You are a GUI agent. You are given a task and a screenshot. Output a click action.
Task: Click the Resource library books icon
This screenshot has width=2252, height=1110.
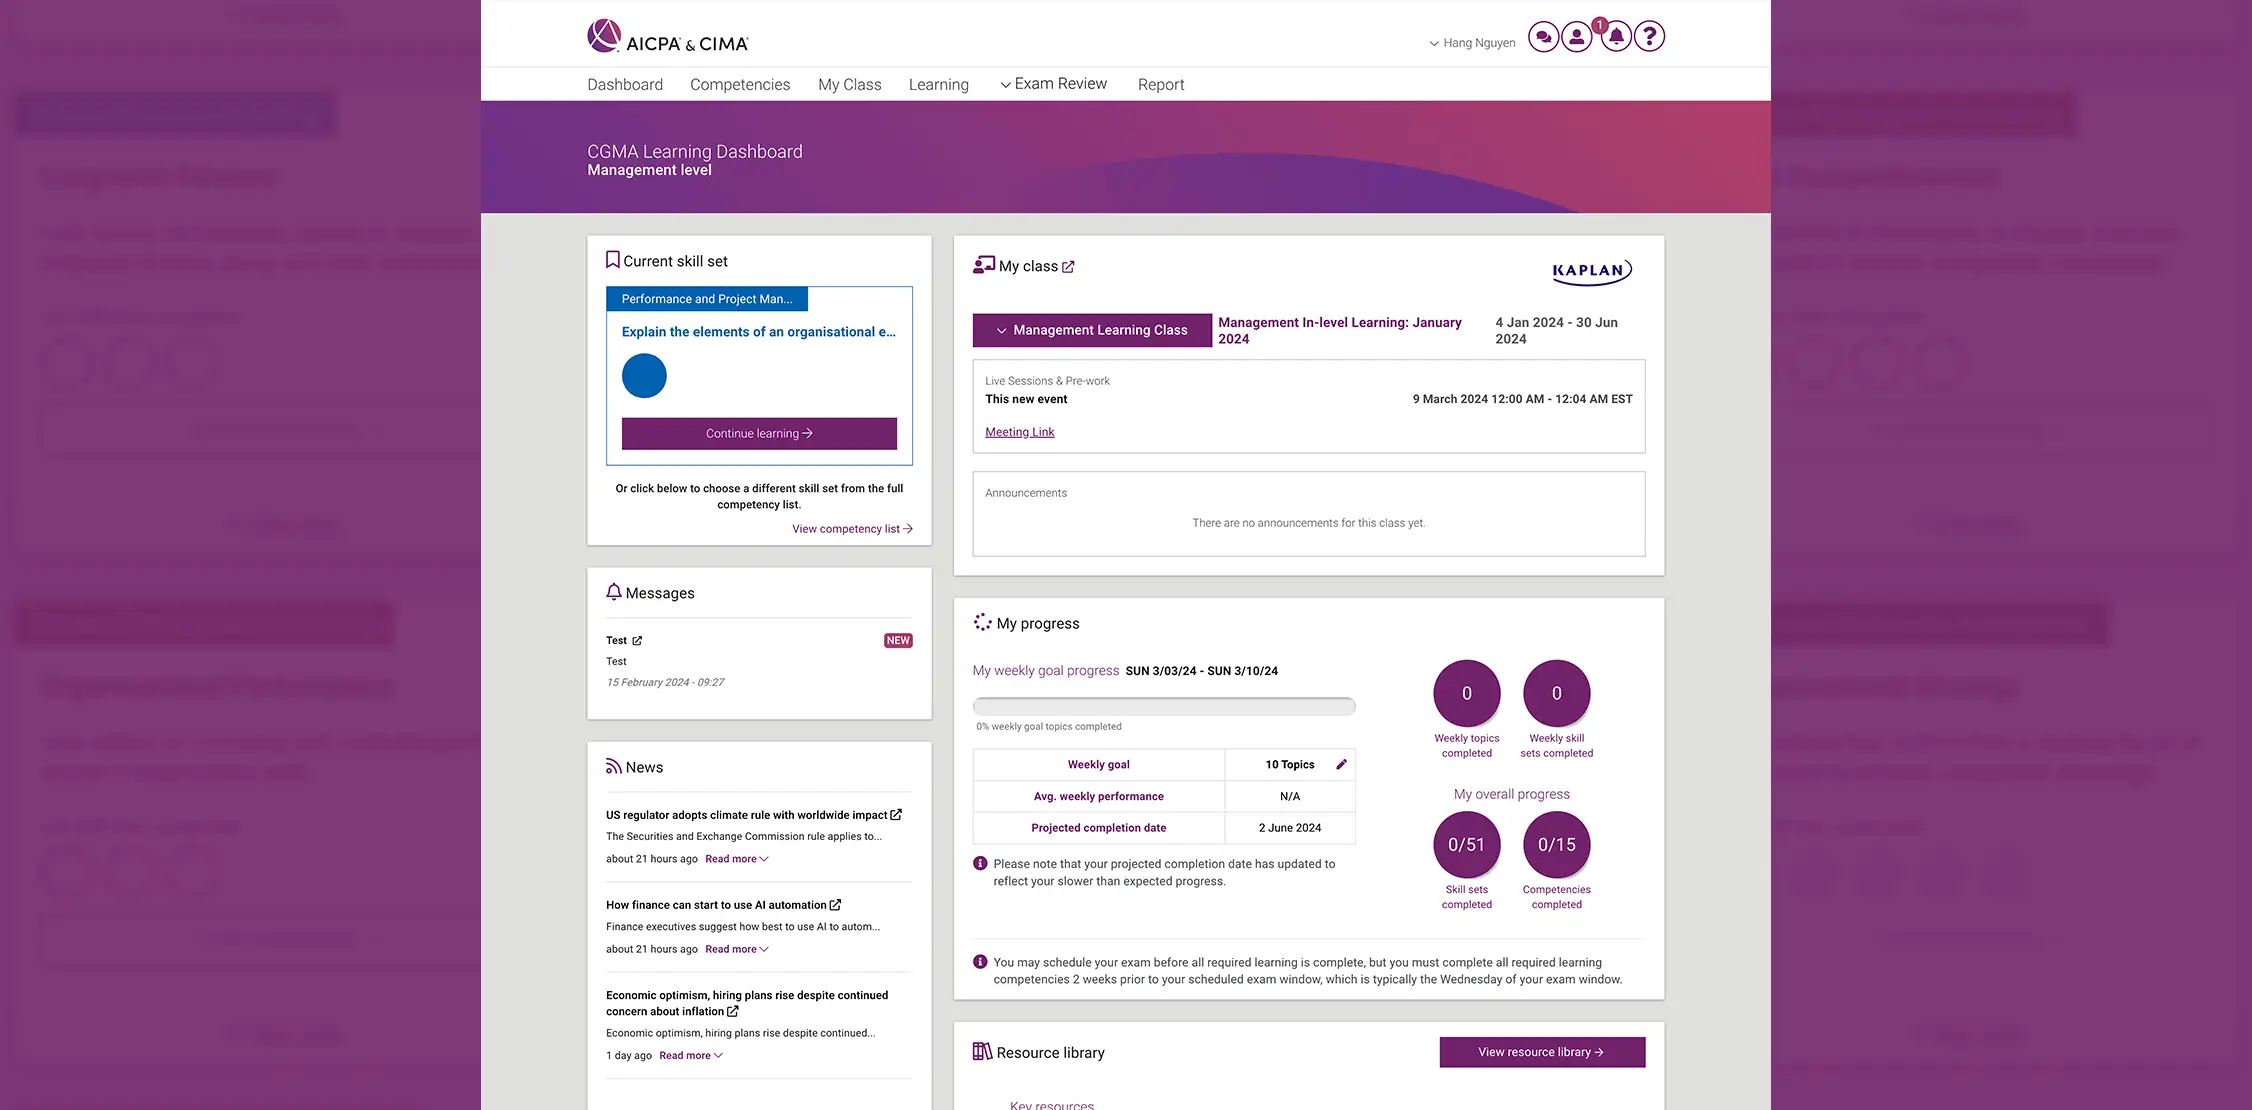(983, 1052)
